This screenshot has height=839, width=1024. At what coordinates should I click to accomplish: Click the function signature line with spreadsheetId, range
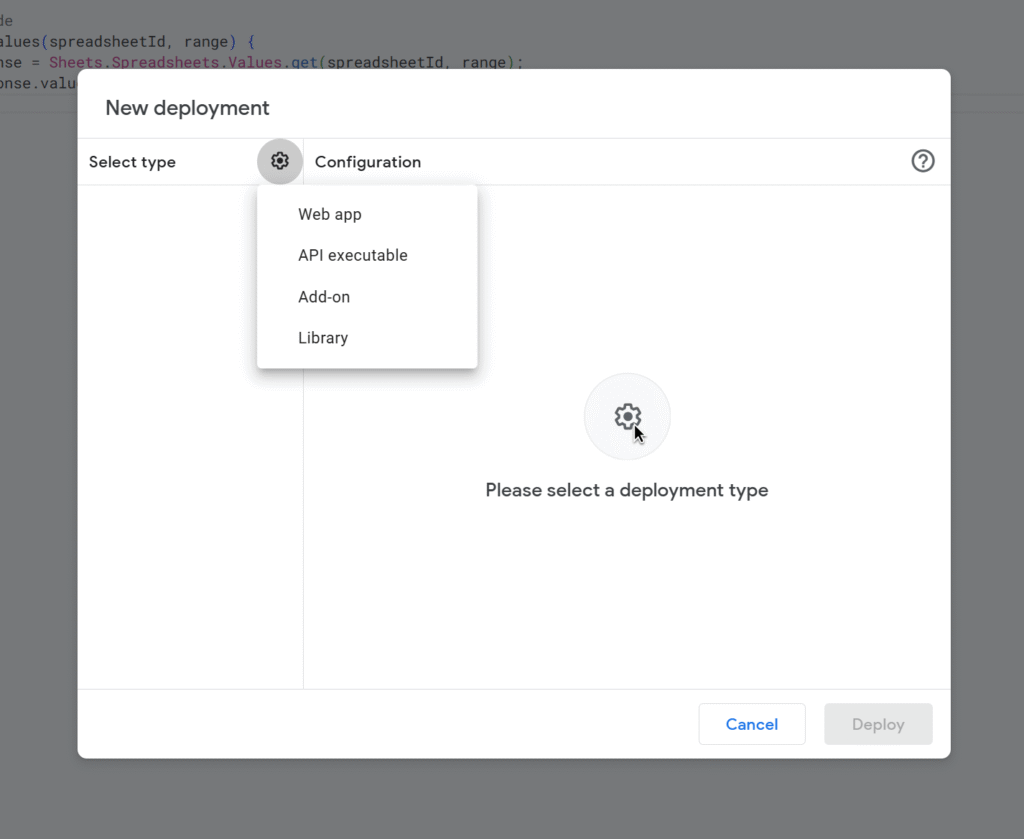click(130, 42)
